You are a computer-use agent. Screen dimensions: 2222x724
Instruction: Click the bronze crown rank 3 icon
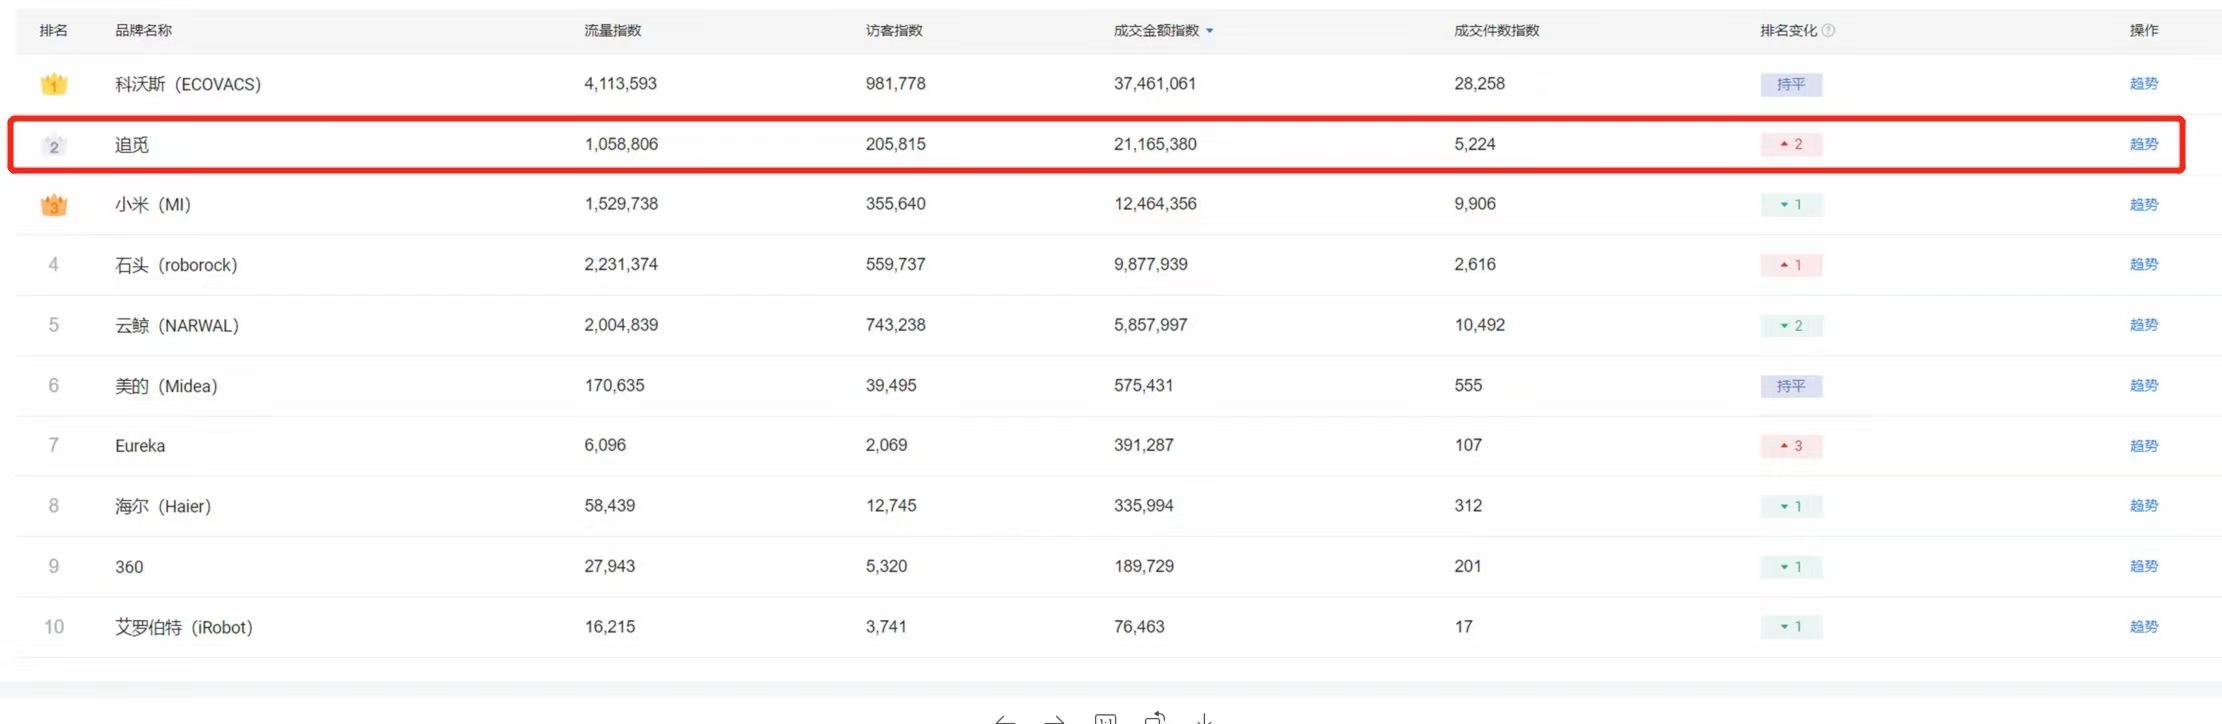pos(54,206)
